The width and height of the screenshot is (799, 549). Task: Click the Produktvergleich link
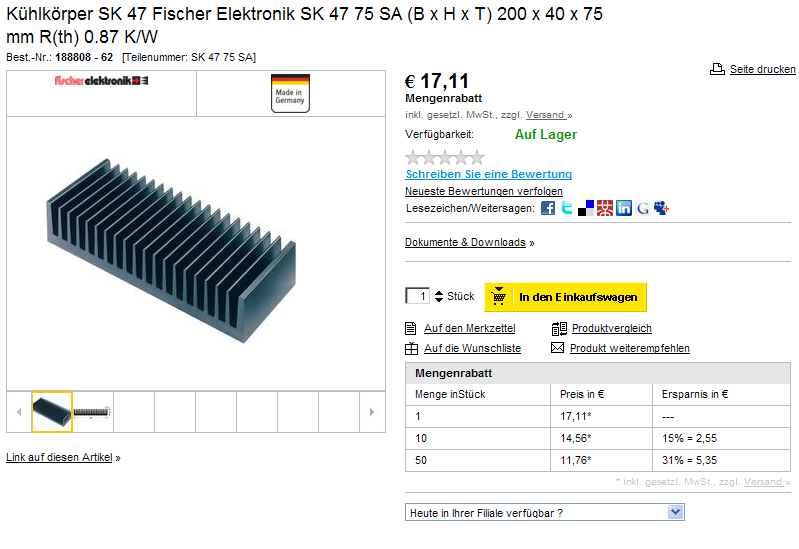pos(611,328)
